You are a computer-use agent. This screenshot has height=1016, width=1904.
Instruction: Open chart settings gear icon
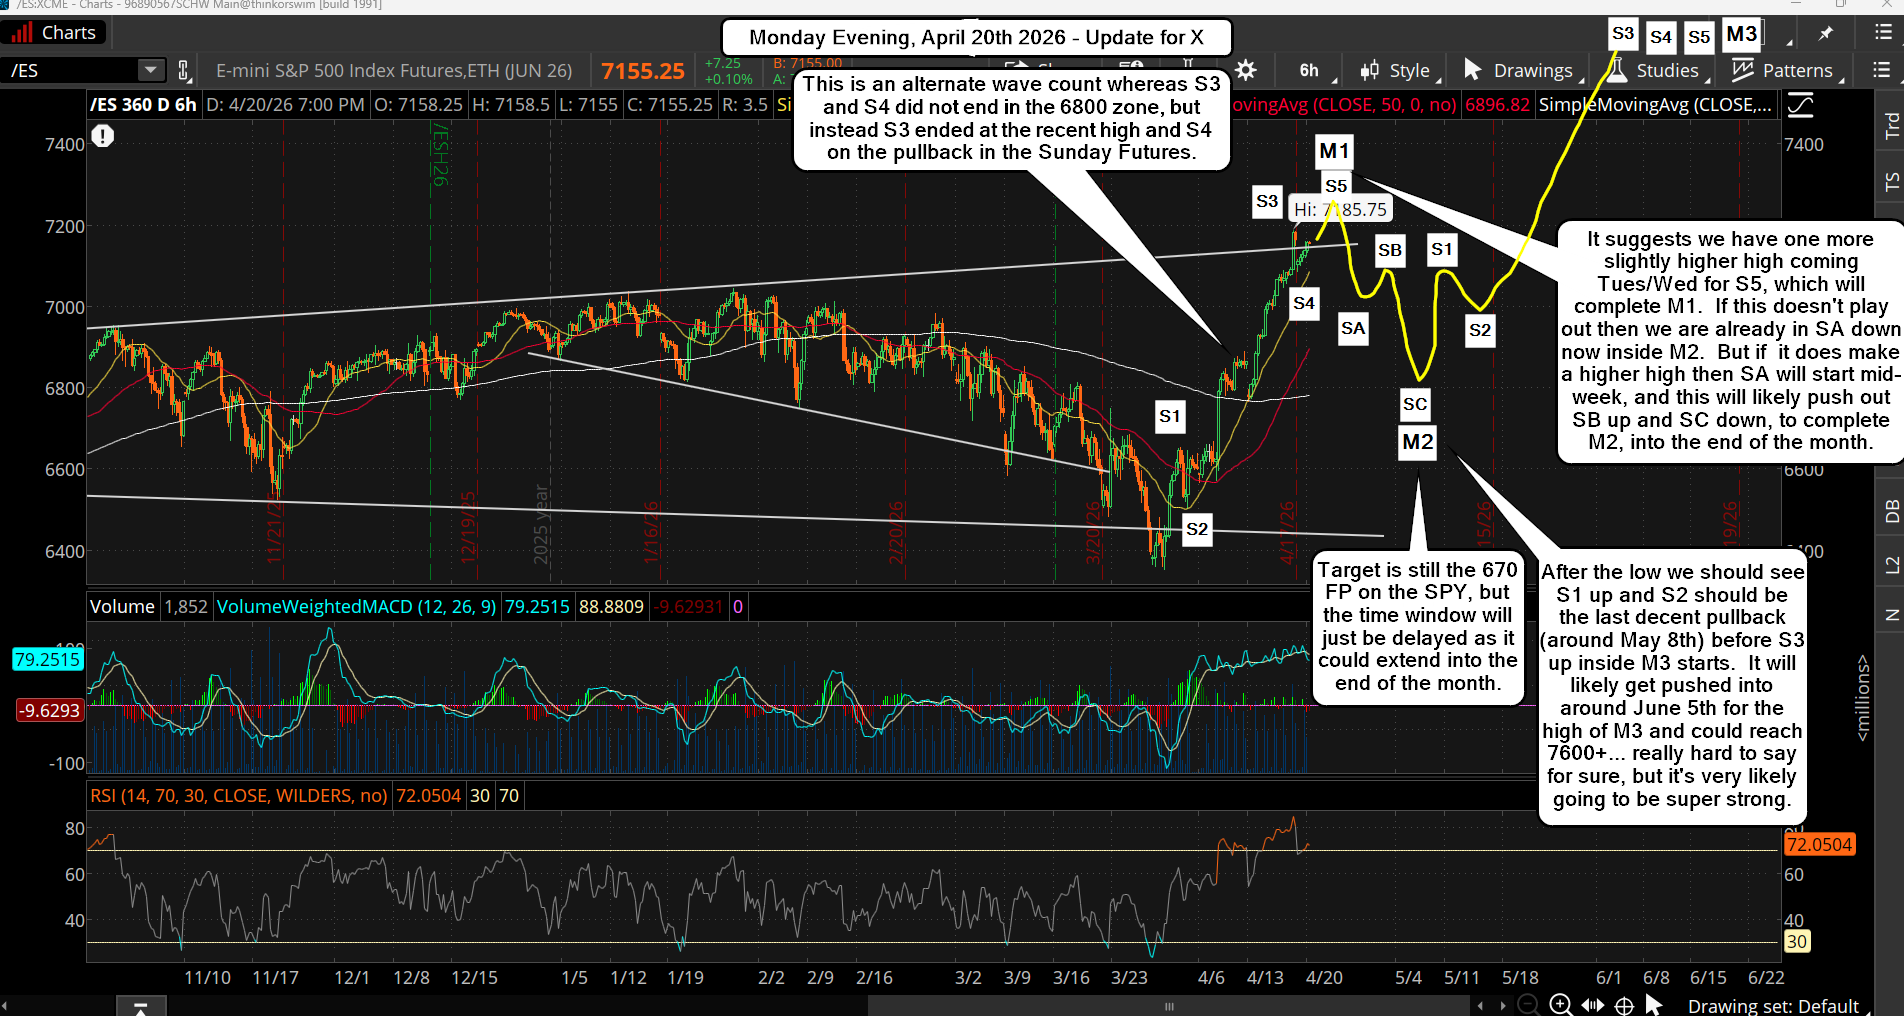[1246, 70]
